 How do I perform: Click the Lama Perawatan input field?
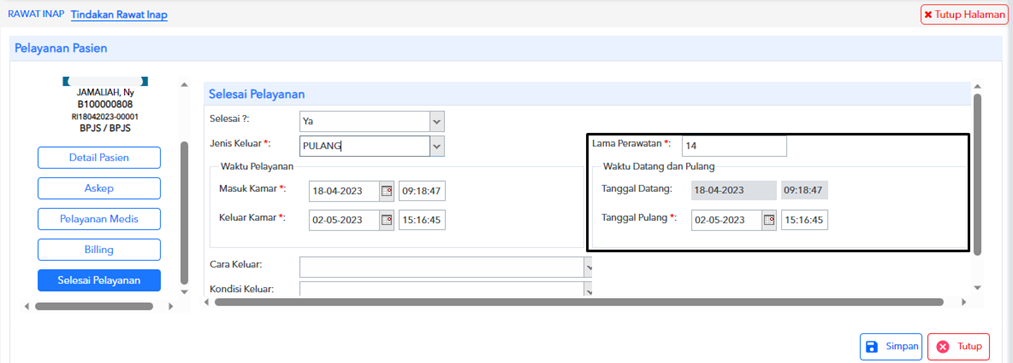[x=734, y=146]
